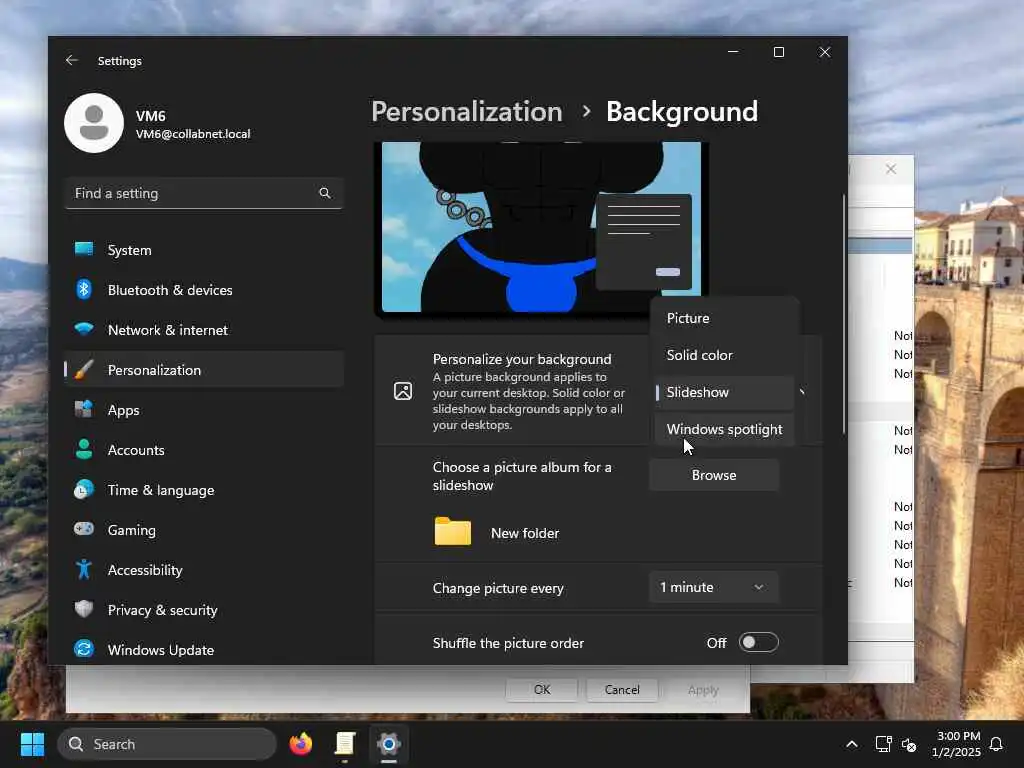Viewport: 1024px width, 768px height.
Task: Click the background type dropdown chevron
Action: (802, 392)
